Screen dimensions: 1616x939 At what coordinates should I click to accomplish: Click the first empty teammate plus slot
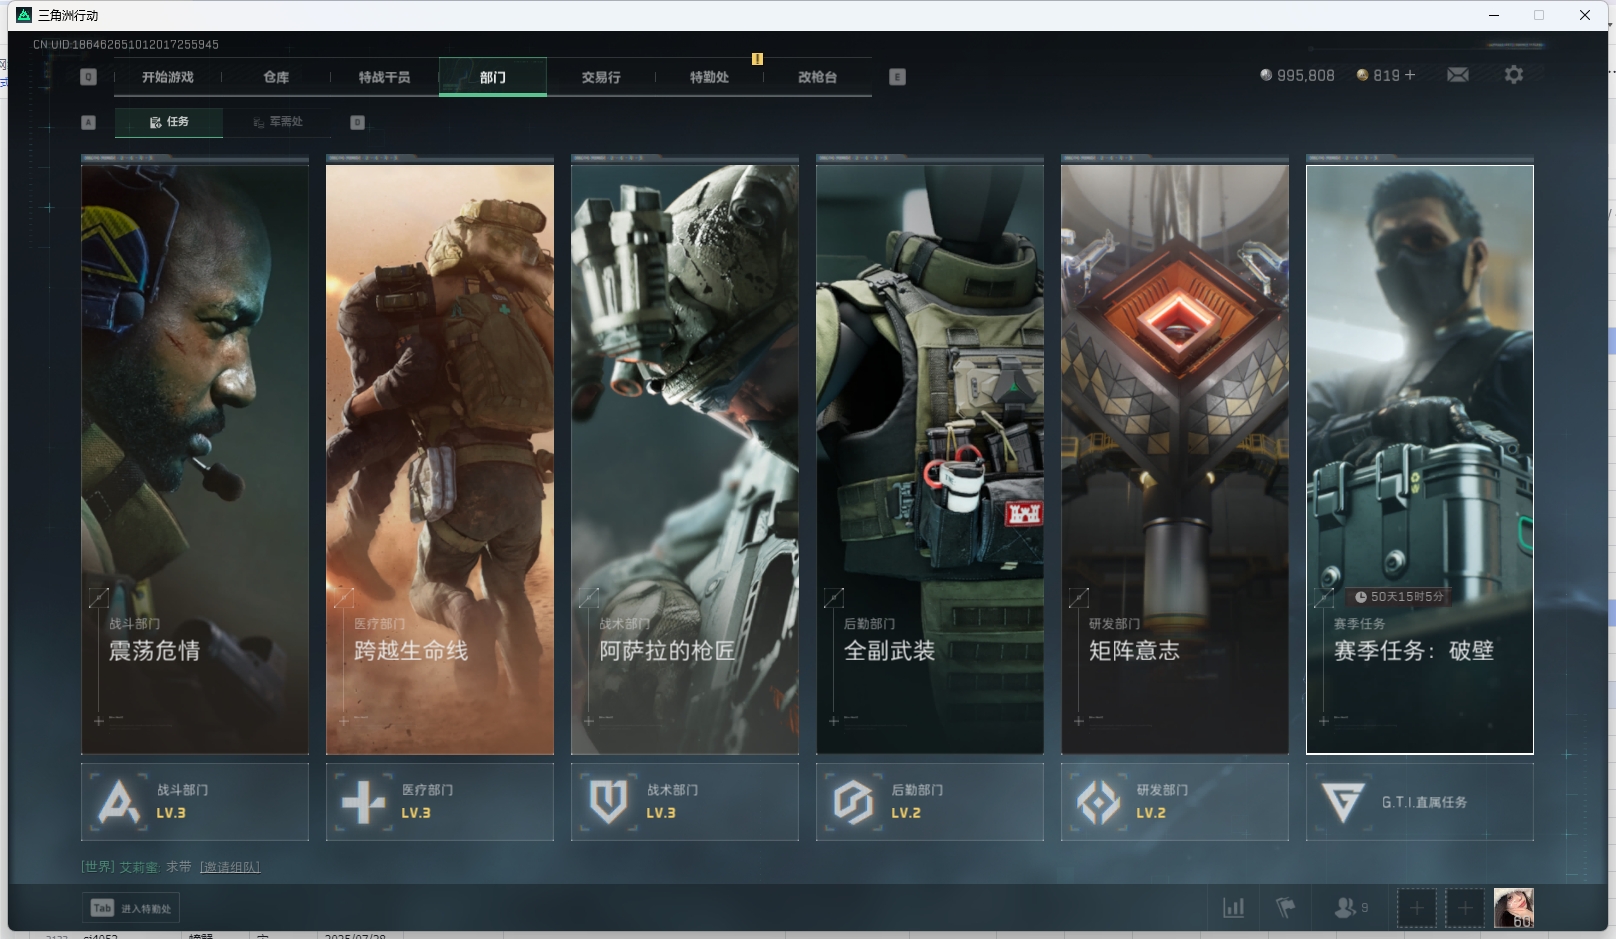pos(1417,908)
